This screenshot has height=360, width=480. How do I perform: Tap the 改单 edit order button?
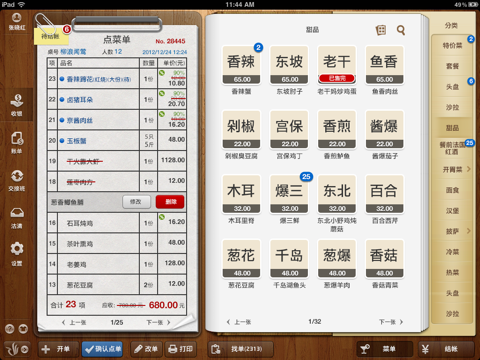pos(146,349)
